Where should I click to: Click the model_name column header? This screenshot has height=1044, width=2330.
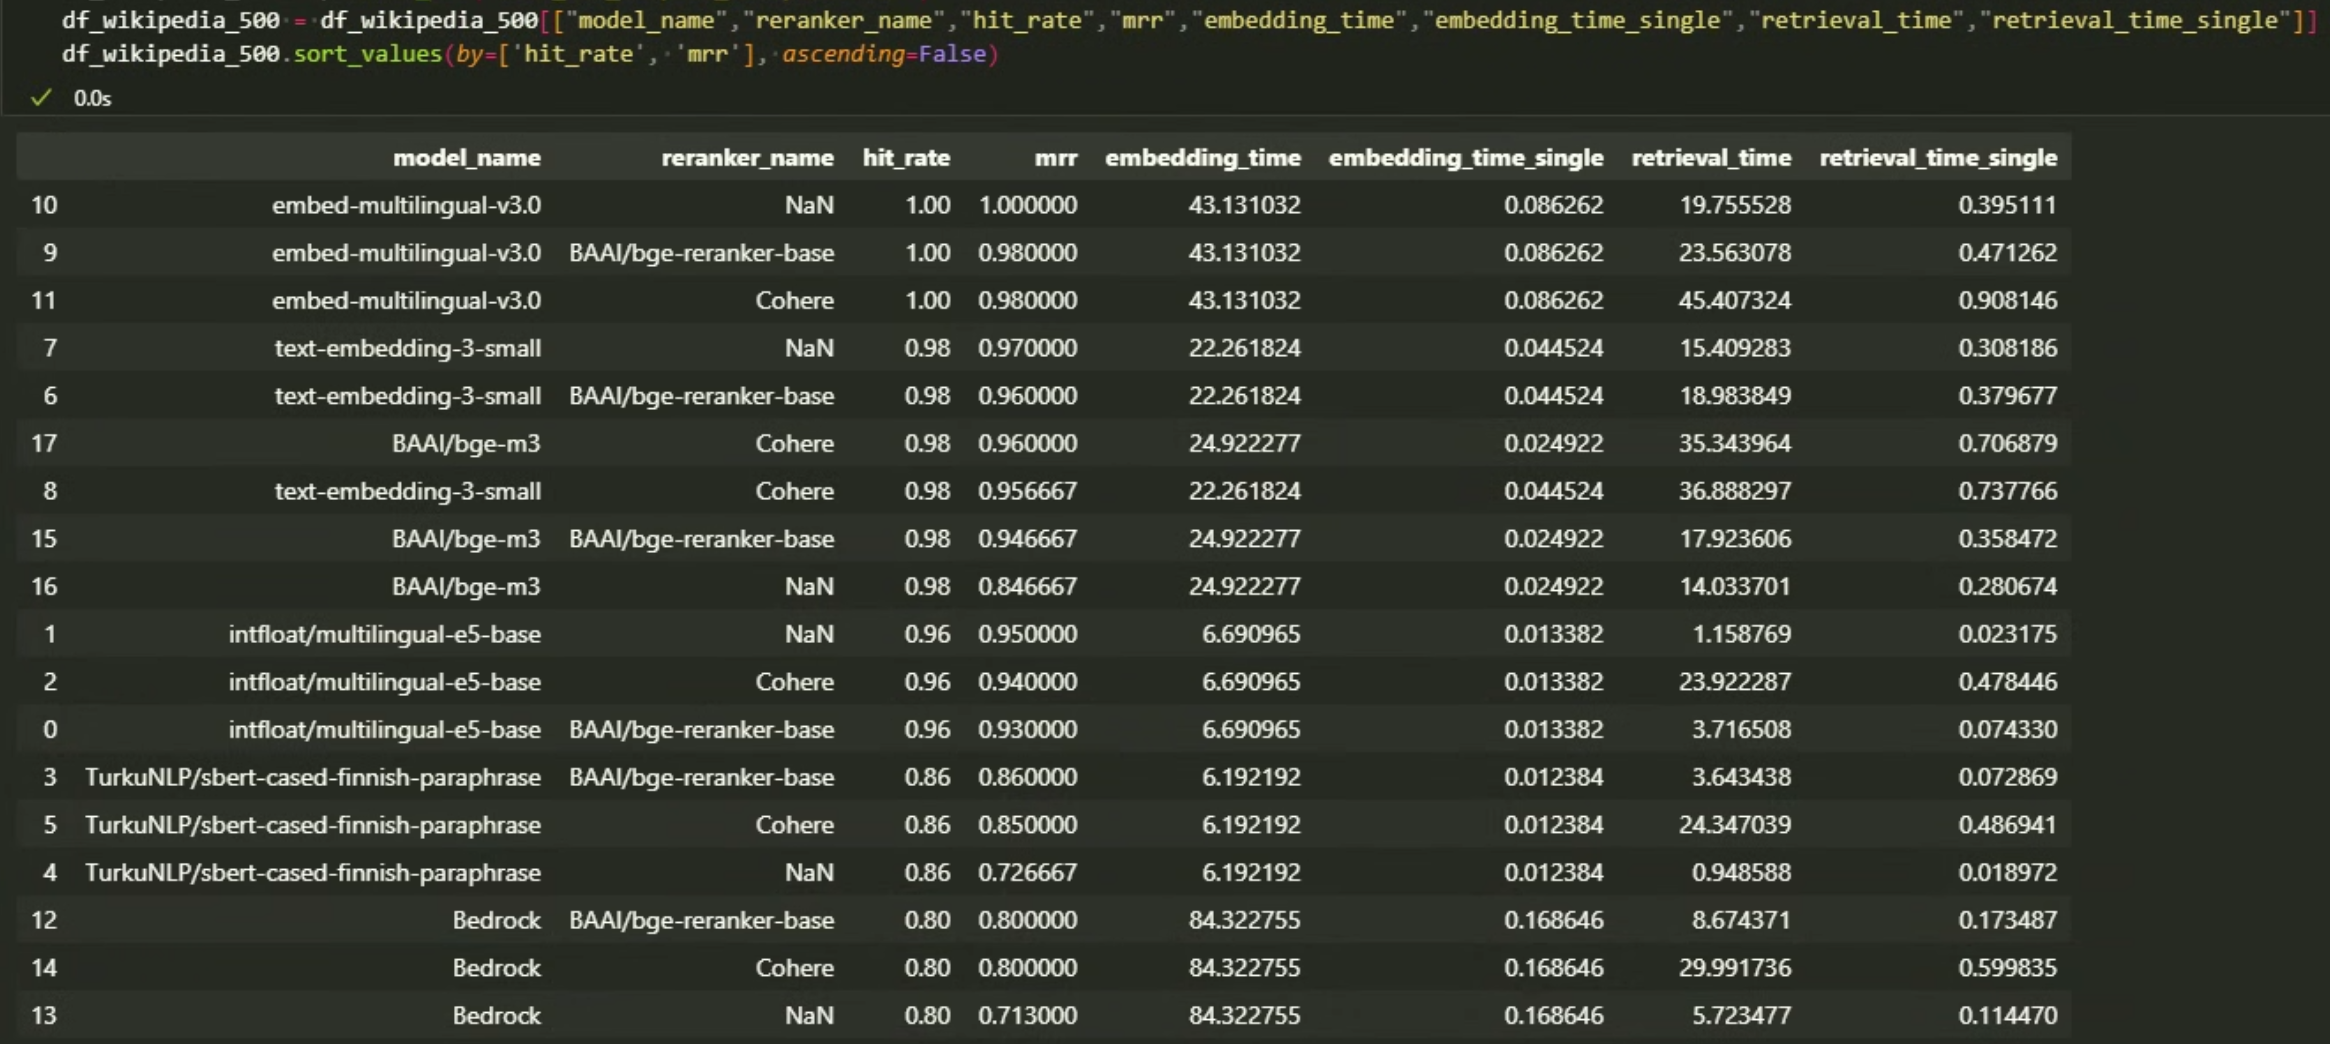pyautogui.click(x=467, y=157)
